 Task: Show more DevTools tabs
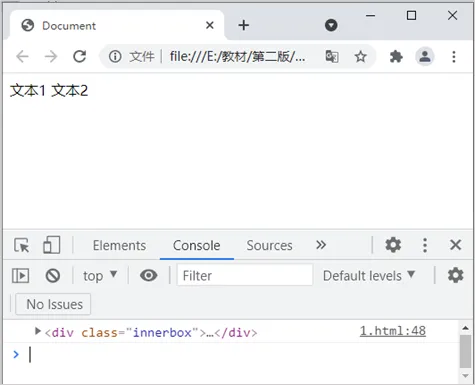click(321, 245)
